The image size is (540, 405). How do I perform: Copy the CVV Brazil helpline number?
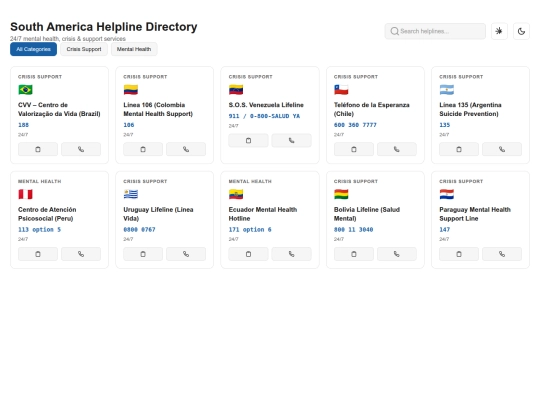(38, 149)
